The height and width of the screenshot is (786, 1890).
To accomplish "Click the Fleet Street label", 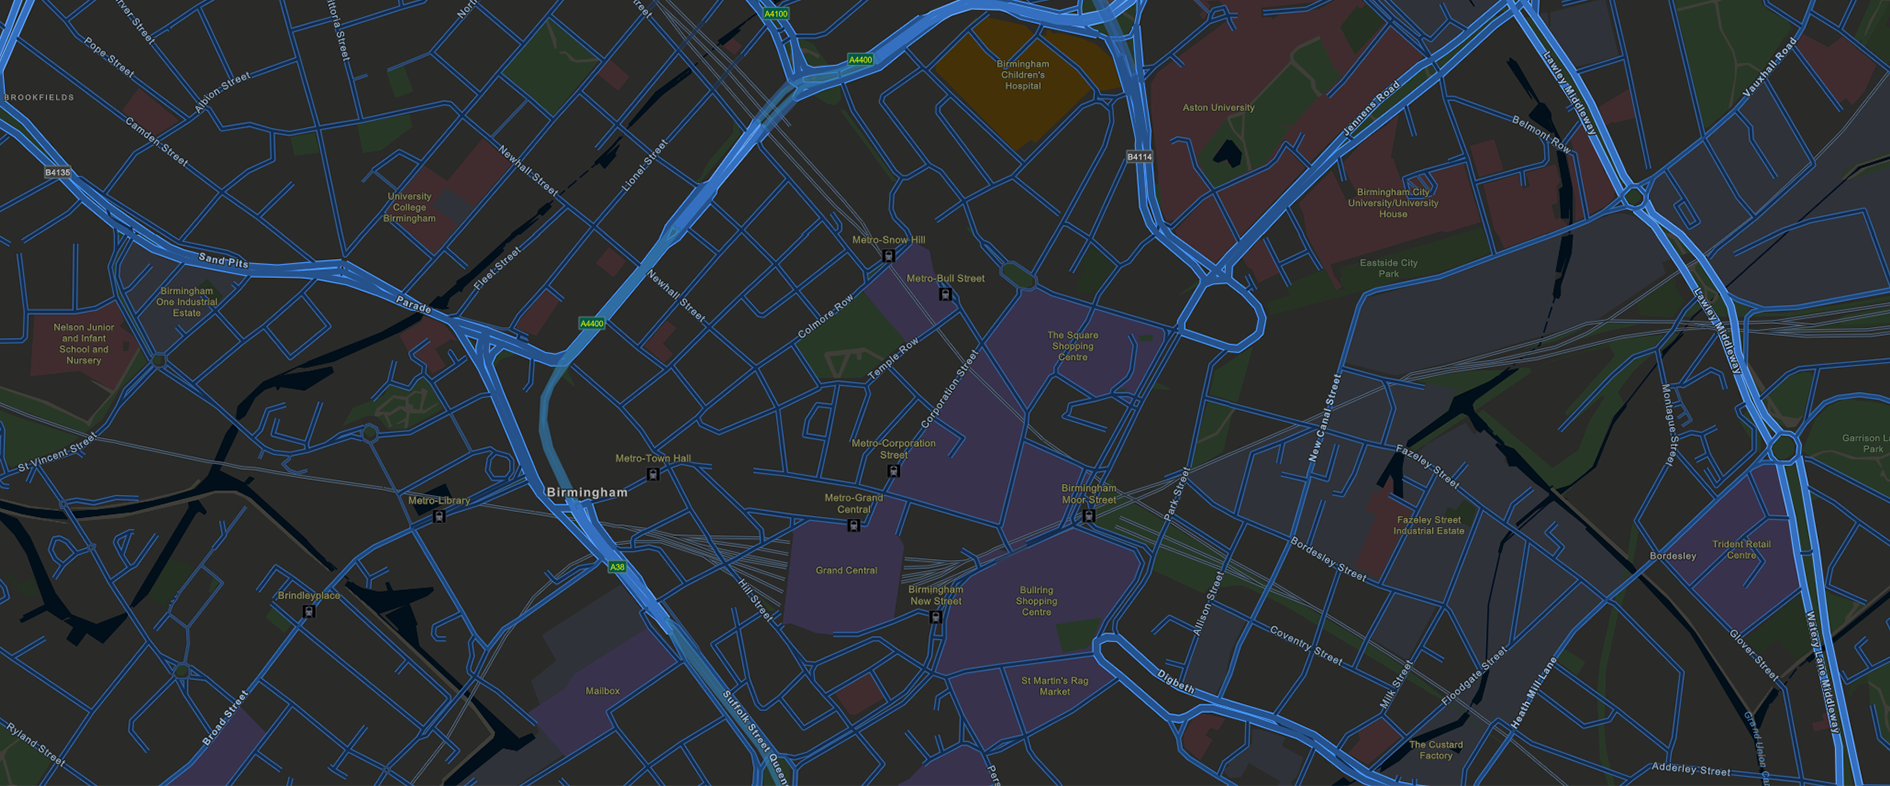I will coord(497,269).
